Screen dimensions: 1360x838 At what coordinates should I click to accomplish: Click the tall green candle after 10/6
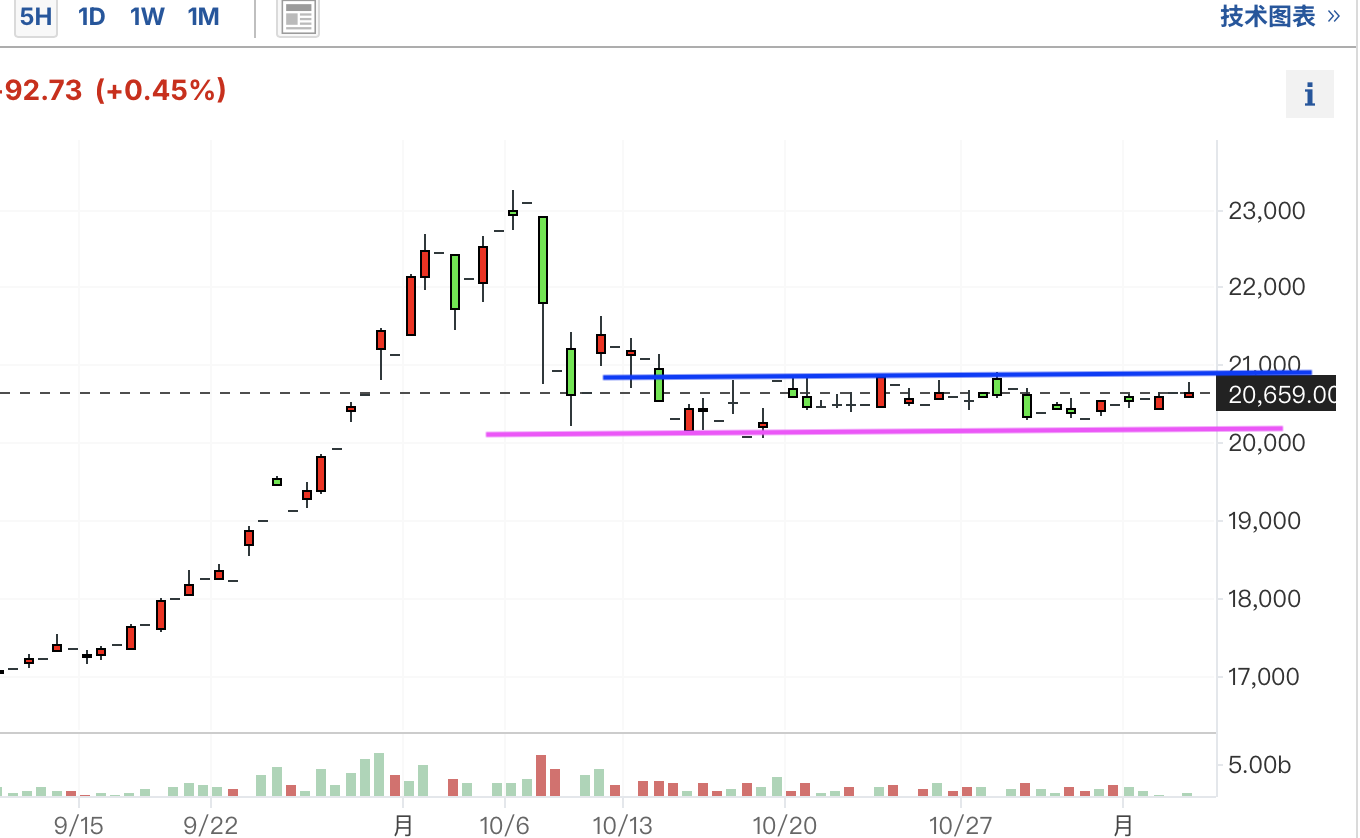(x=543, y=260)
